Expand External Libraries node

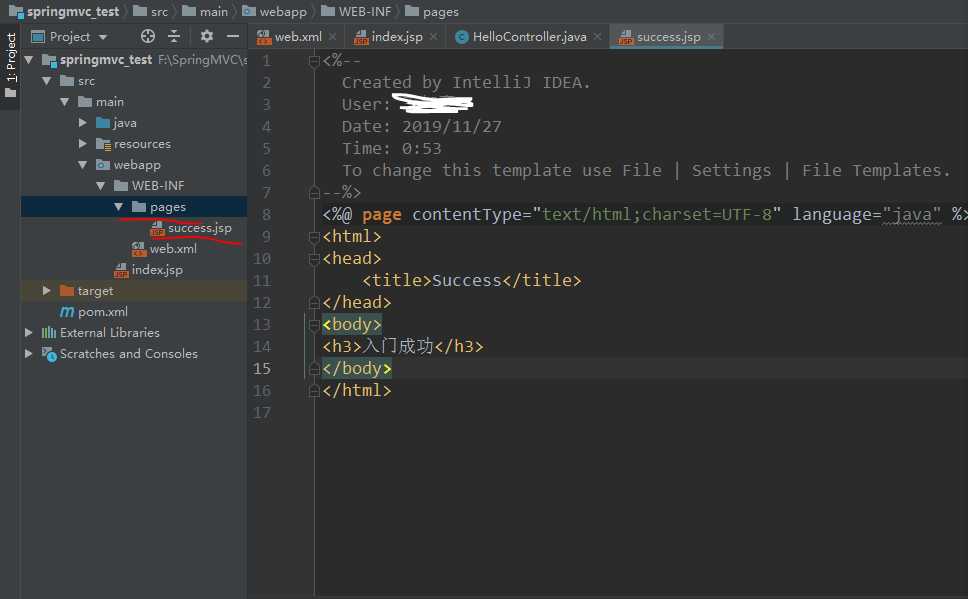pos(28,333)
